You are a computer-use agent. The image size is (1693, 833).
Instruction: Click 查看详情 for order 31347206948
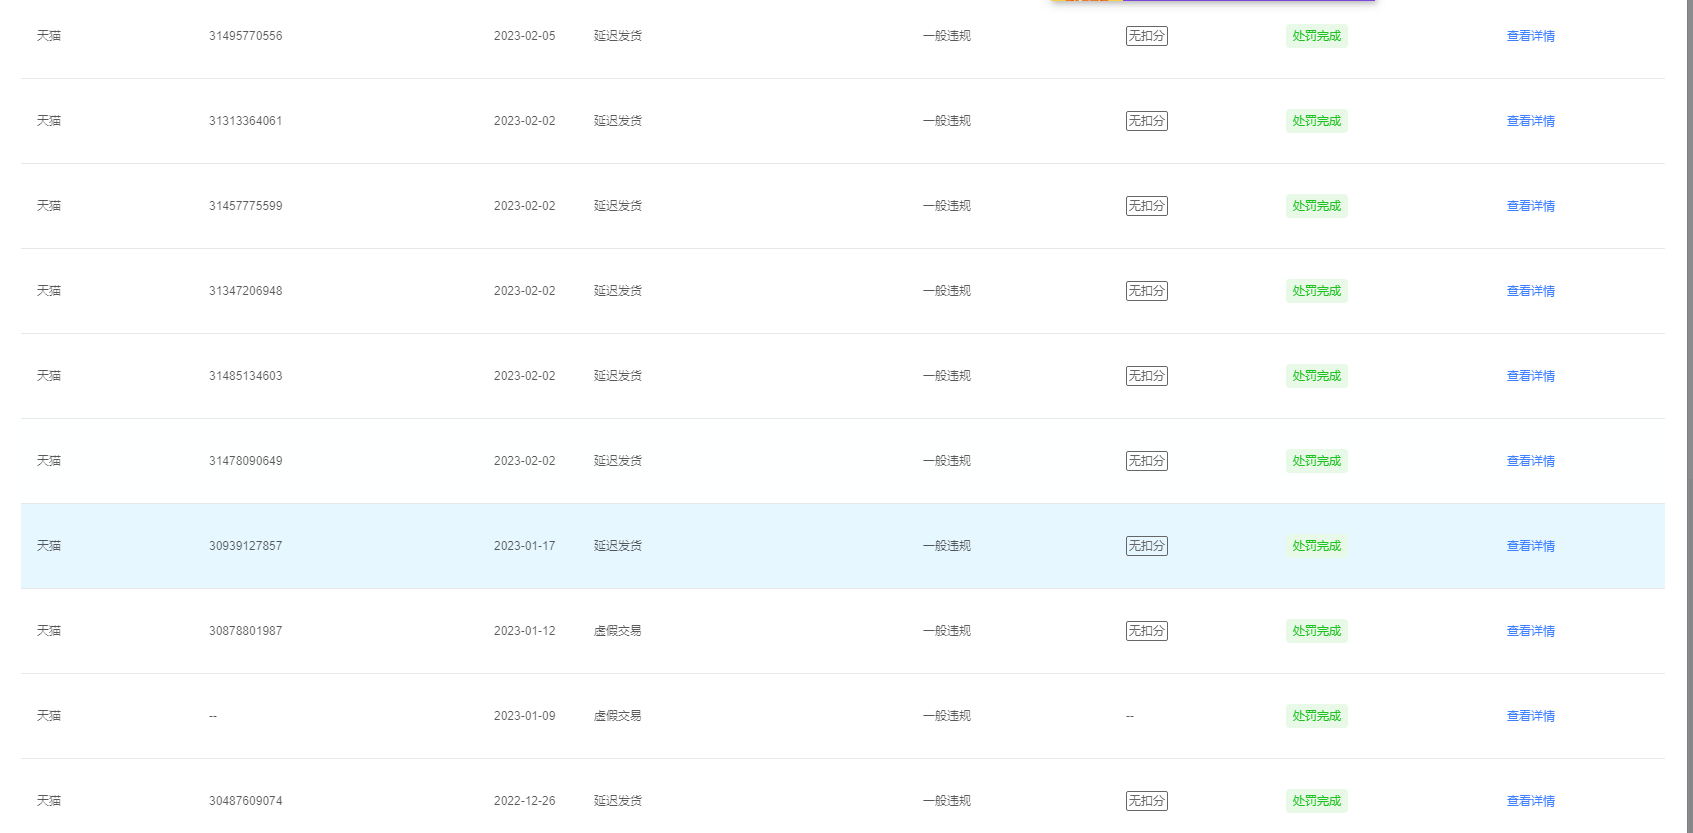pos(1530,291)
